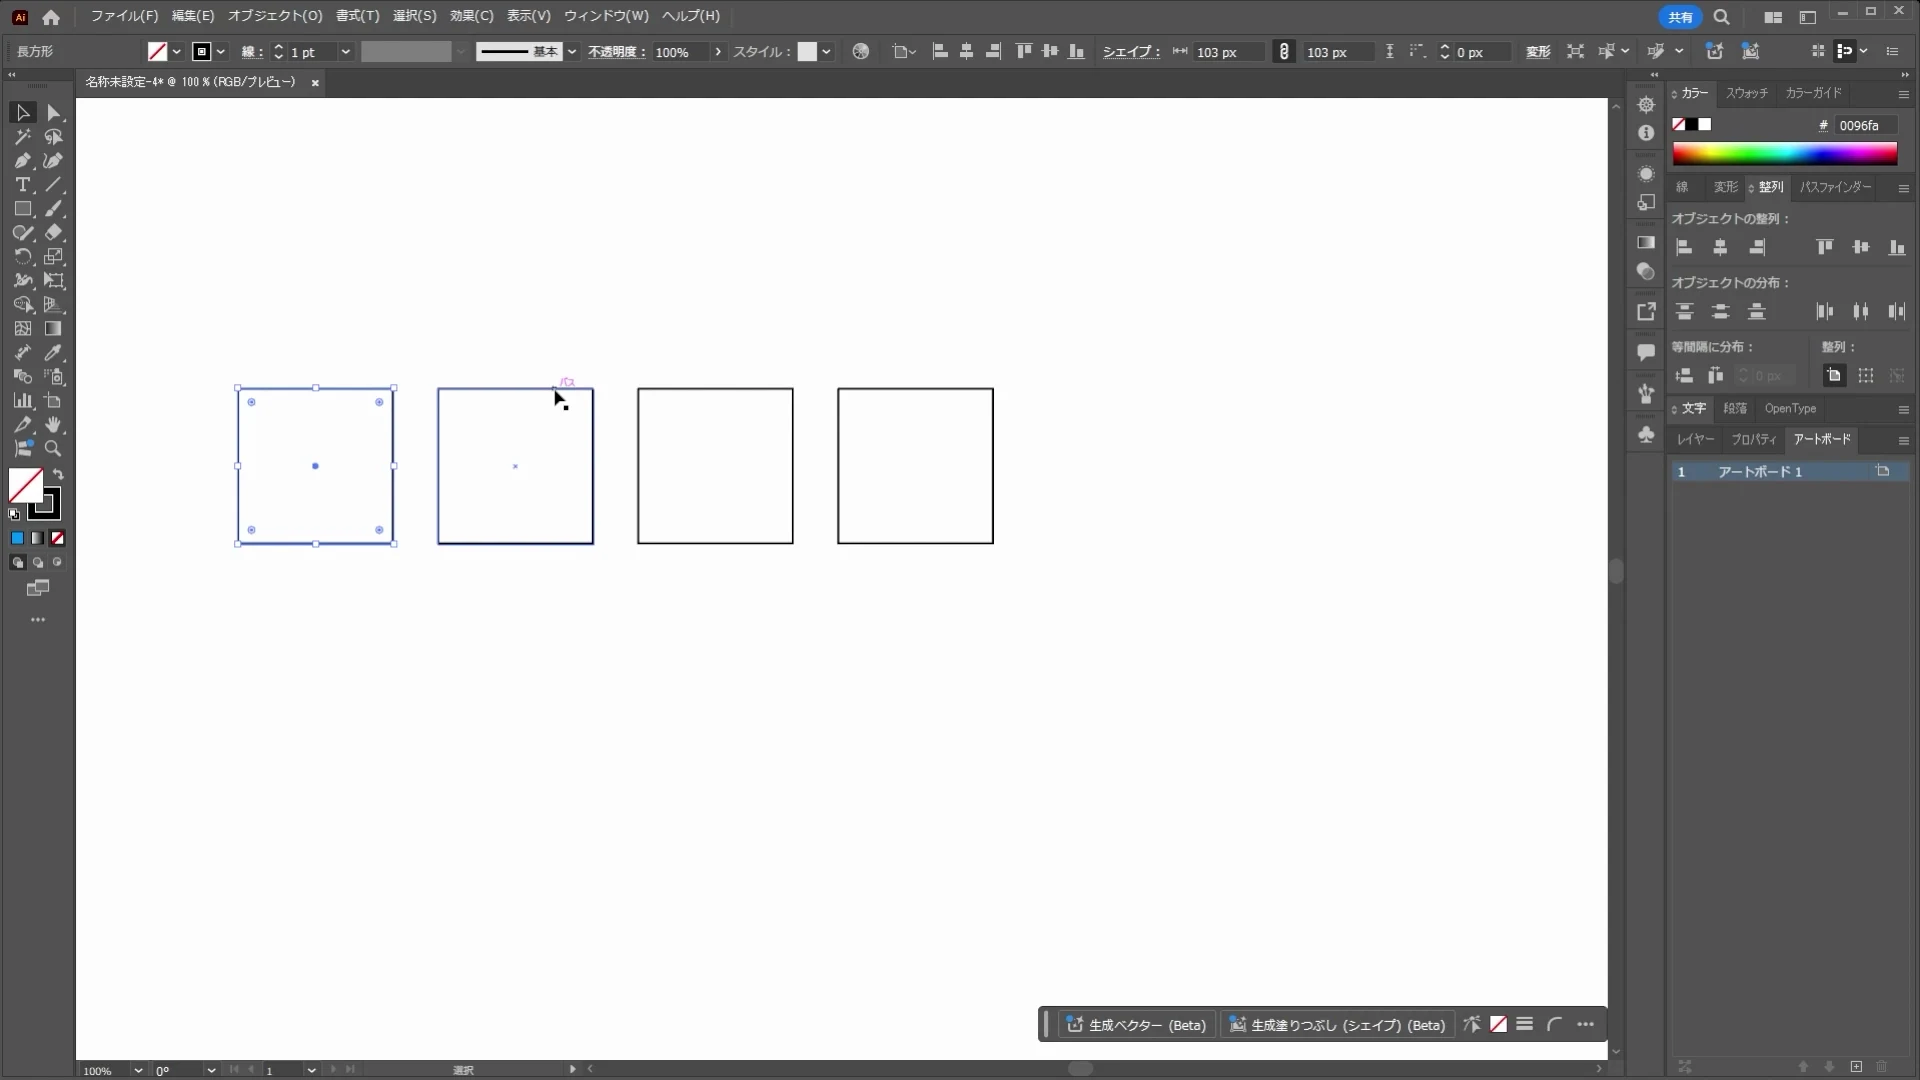The width and height of the screenshot is (1920, 1080).
Task: Click the 生成ベクター (Beta) button
Action: point(1137,1025)
